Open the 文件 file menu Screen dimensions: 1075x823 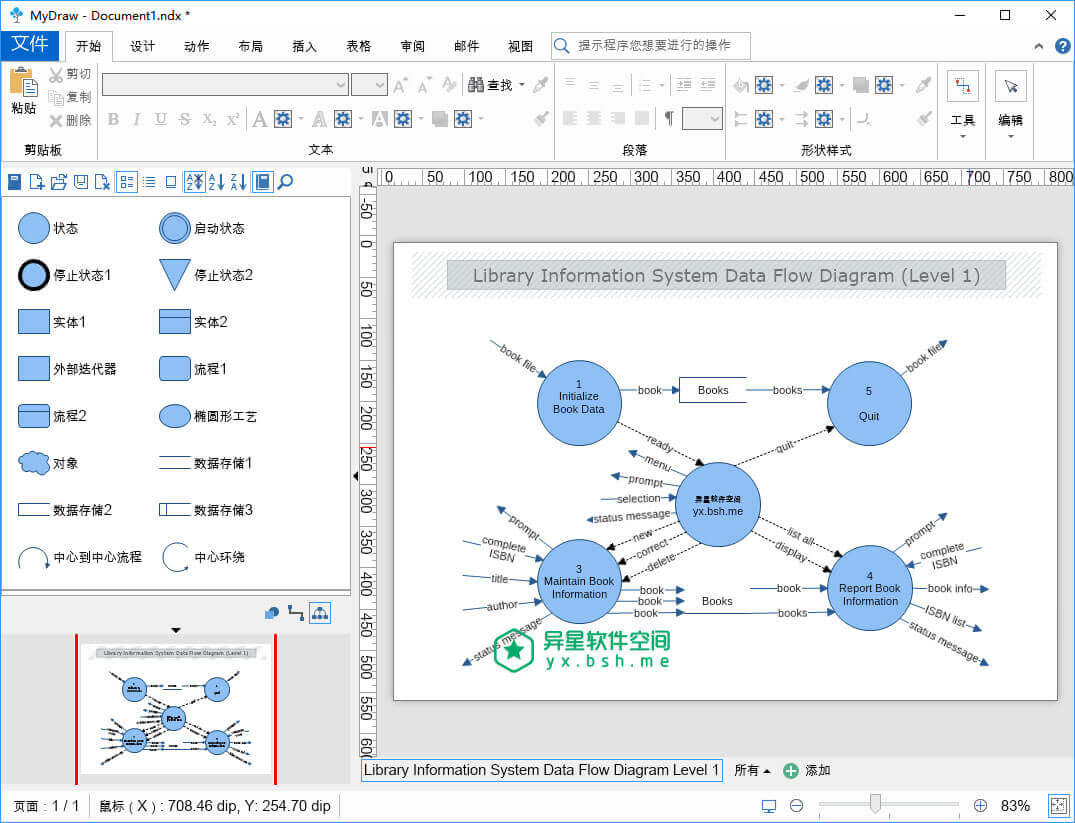(30, 45)
